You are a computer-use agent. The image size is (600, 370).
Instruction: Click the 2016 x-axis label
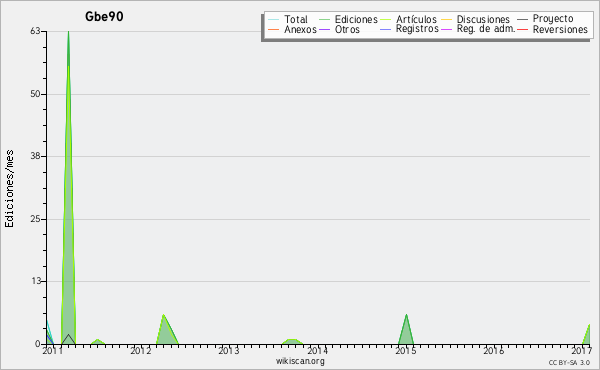pyautogui.click(x=493, y=350)
